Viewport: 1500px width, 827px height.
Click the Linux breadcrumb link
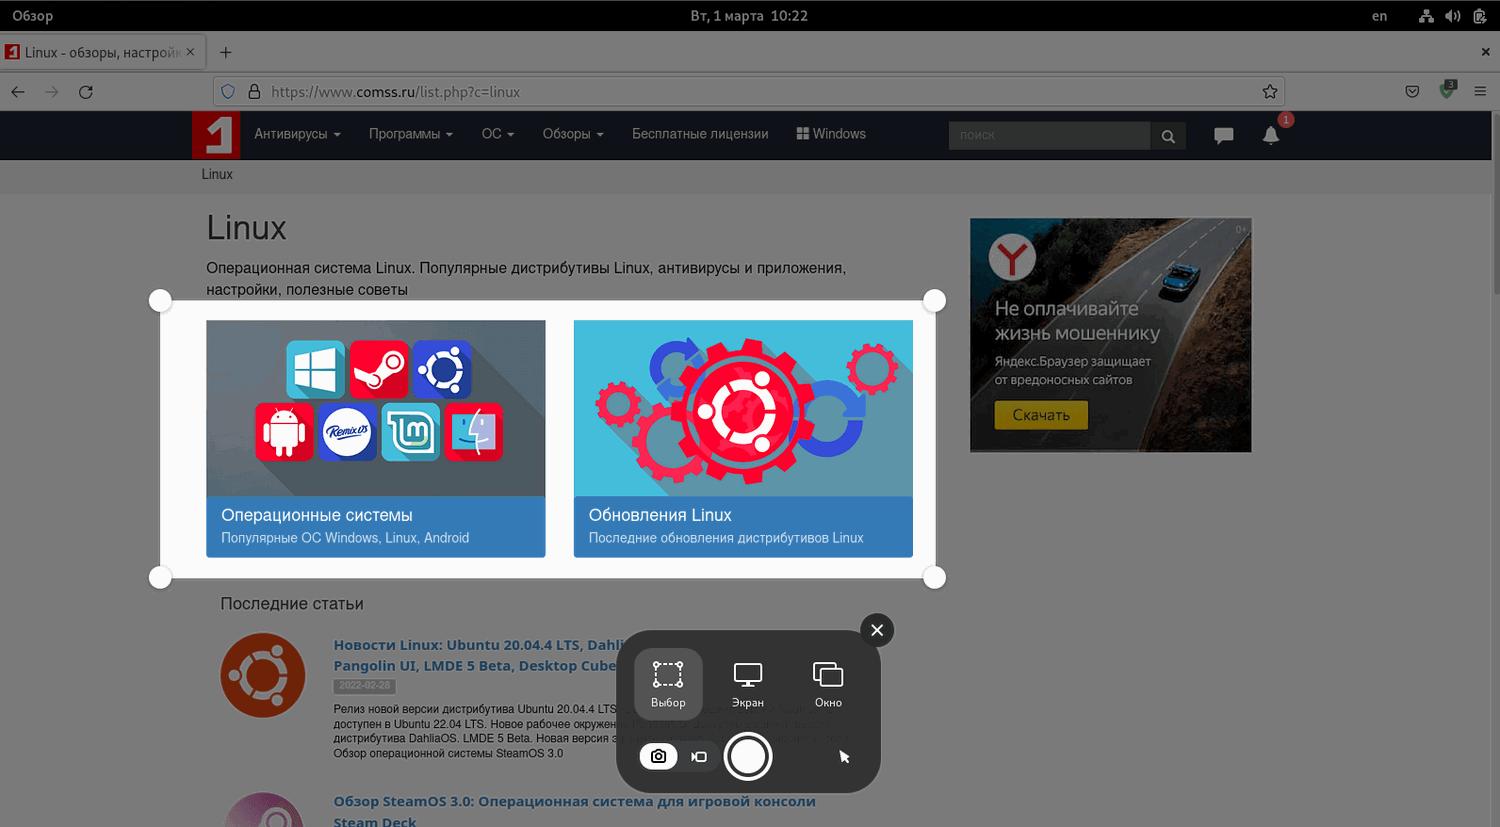[x=217, y=174]
